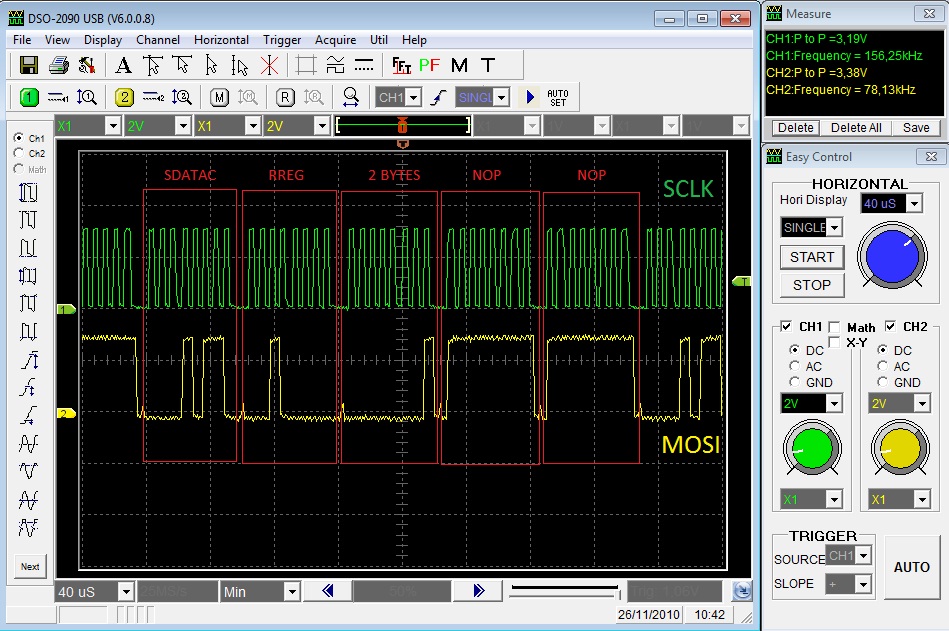Click the AUTO SET toolbar icon
This screenshot has height=631, width=949.
click(x=557, y=98)
